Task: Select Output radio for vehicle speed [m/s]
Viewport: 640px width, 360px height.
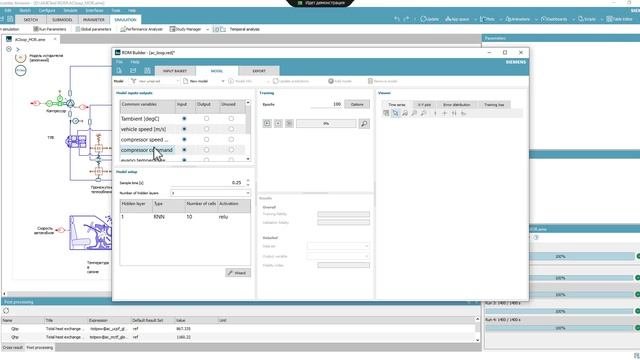Action: [207, 129]
